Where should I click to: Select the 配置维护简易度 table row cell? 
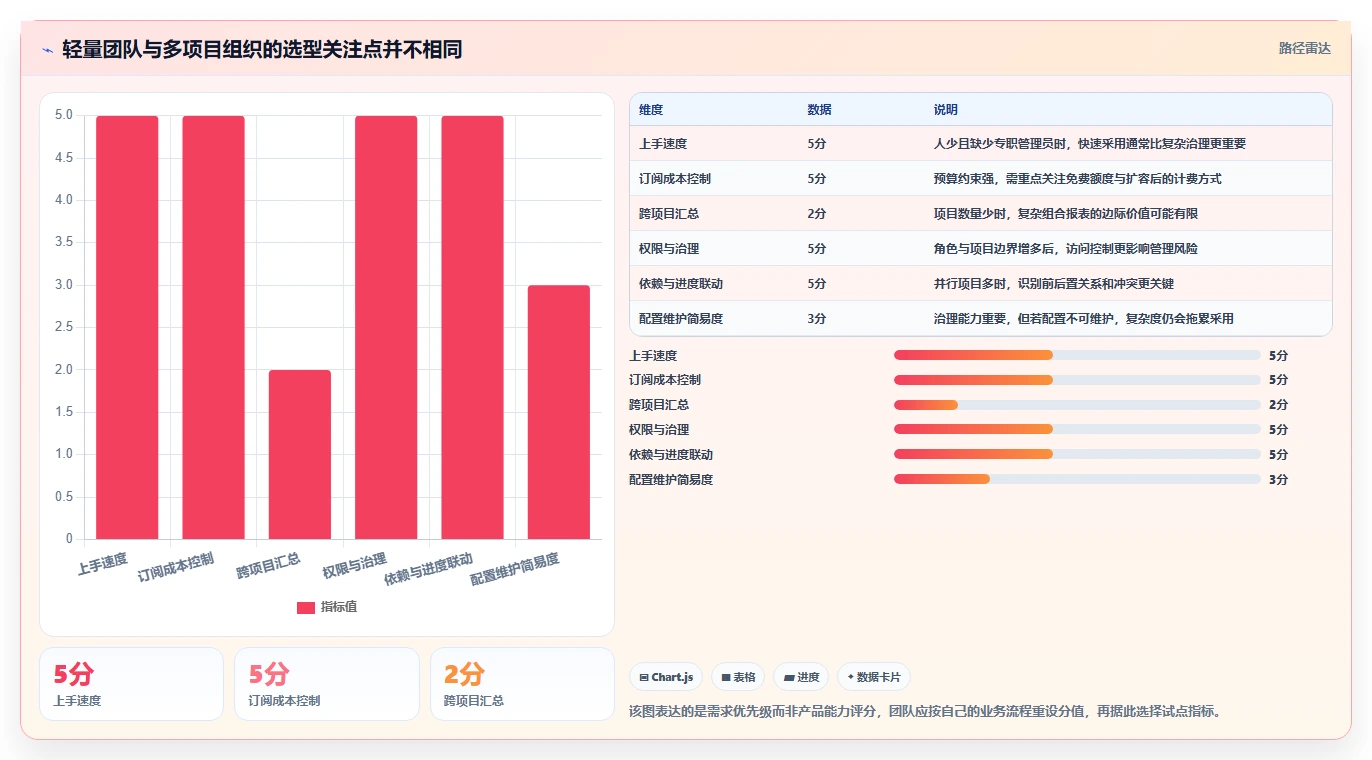[681, 318]
